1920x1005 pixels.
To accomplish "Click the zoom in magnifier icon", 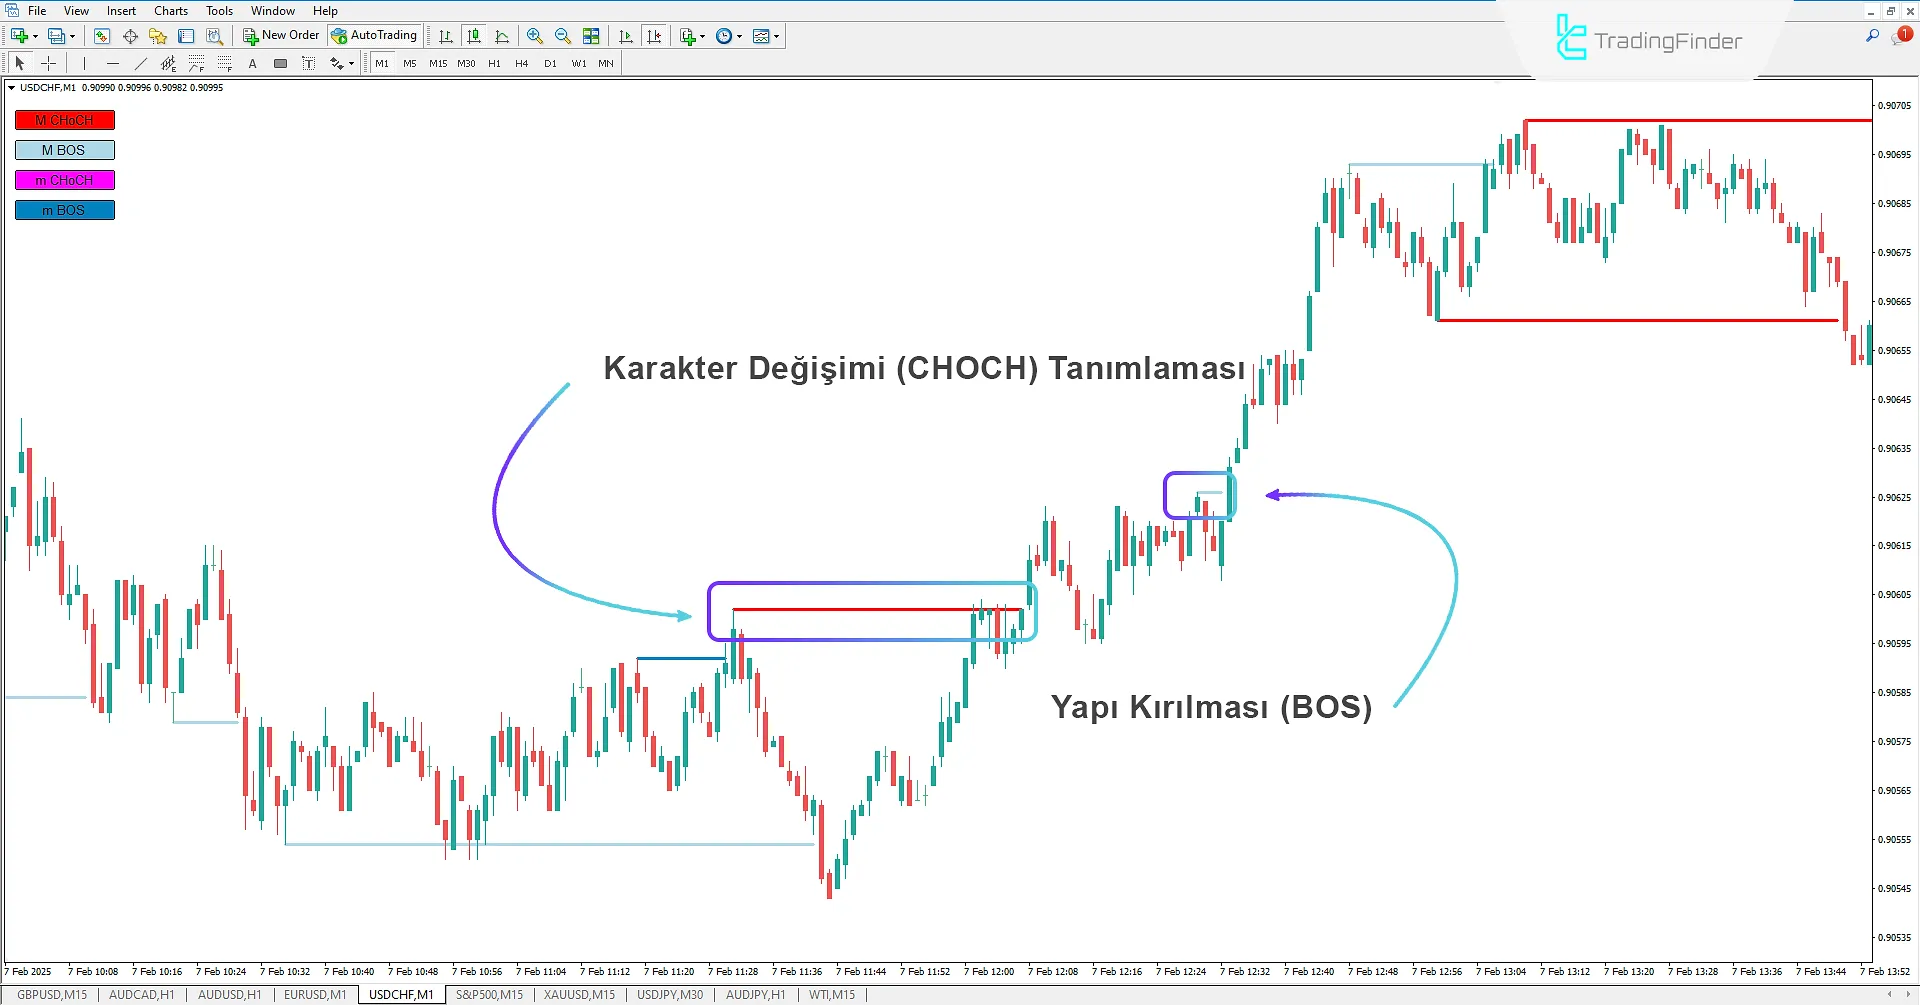I will point(535,36).
